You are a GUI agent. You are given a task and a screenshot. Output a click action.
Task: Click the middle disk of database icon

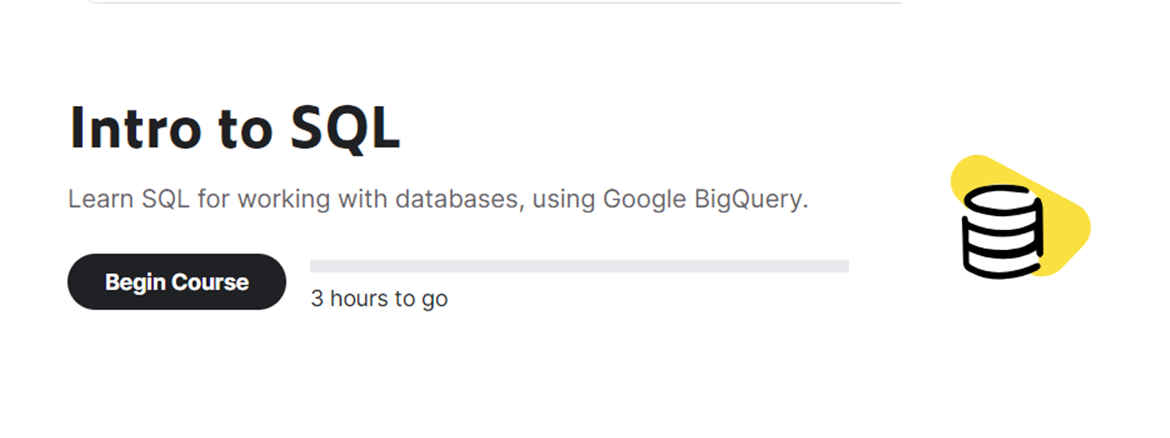(x=1002, y=231)
